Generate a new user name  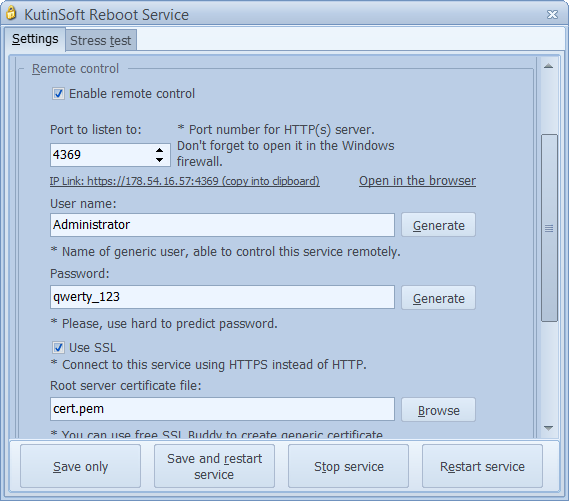pyautogui.click(x=438, y=225)
